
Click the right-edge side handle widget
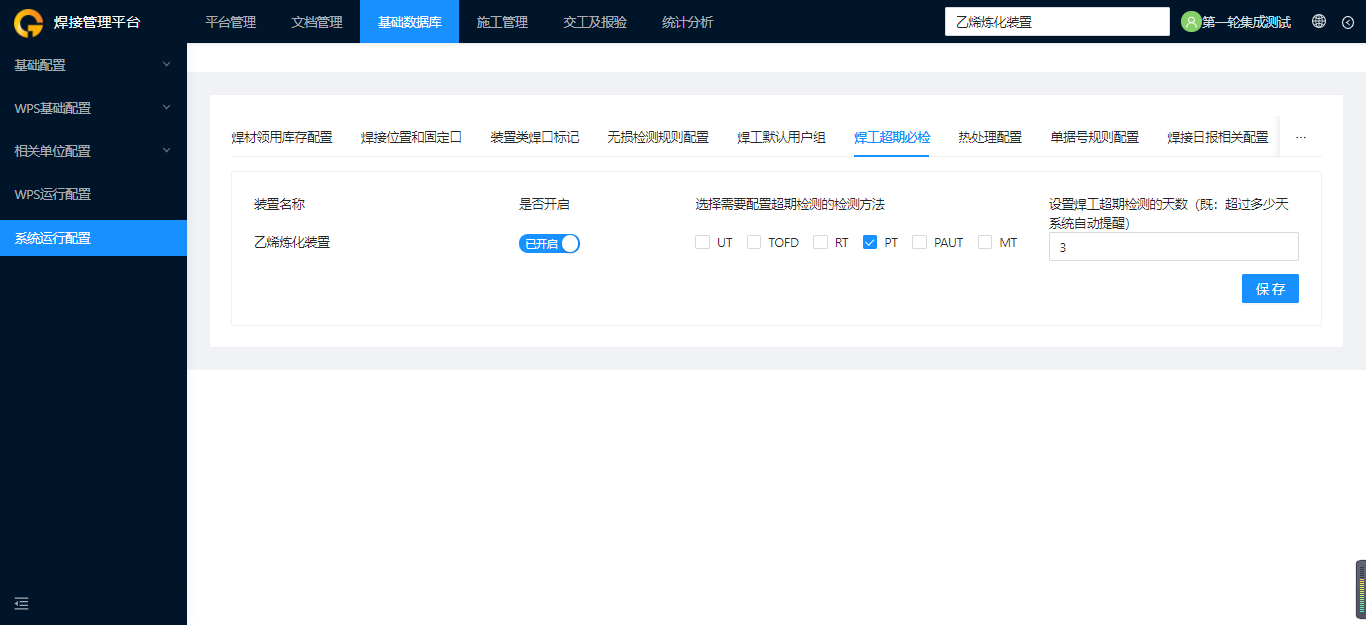tap(1360, 590)
